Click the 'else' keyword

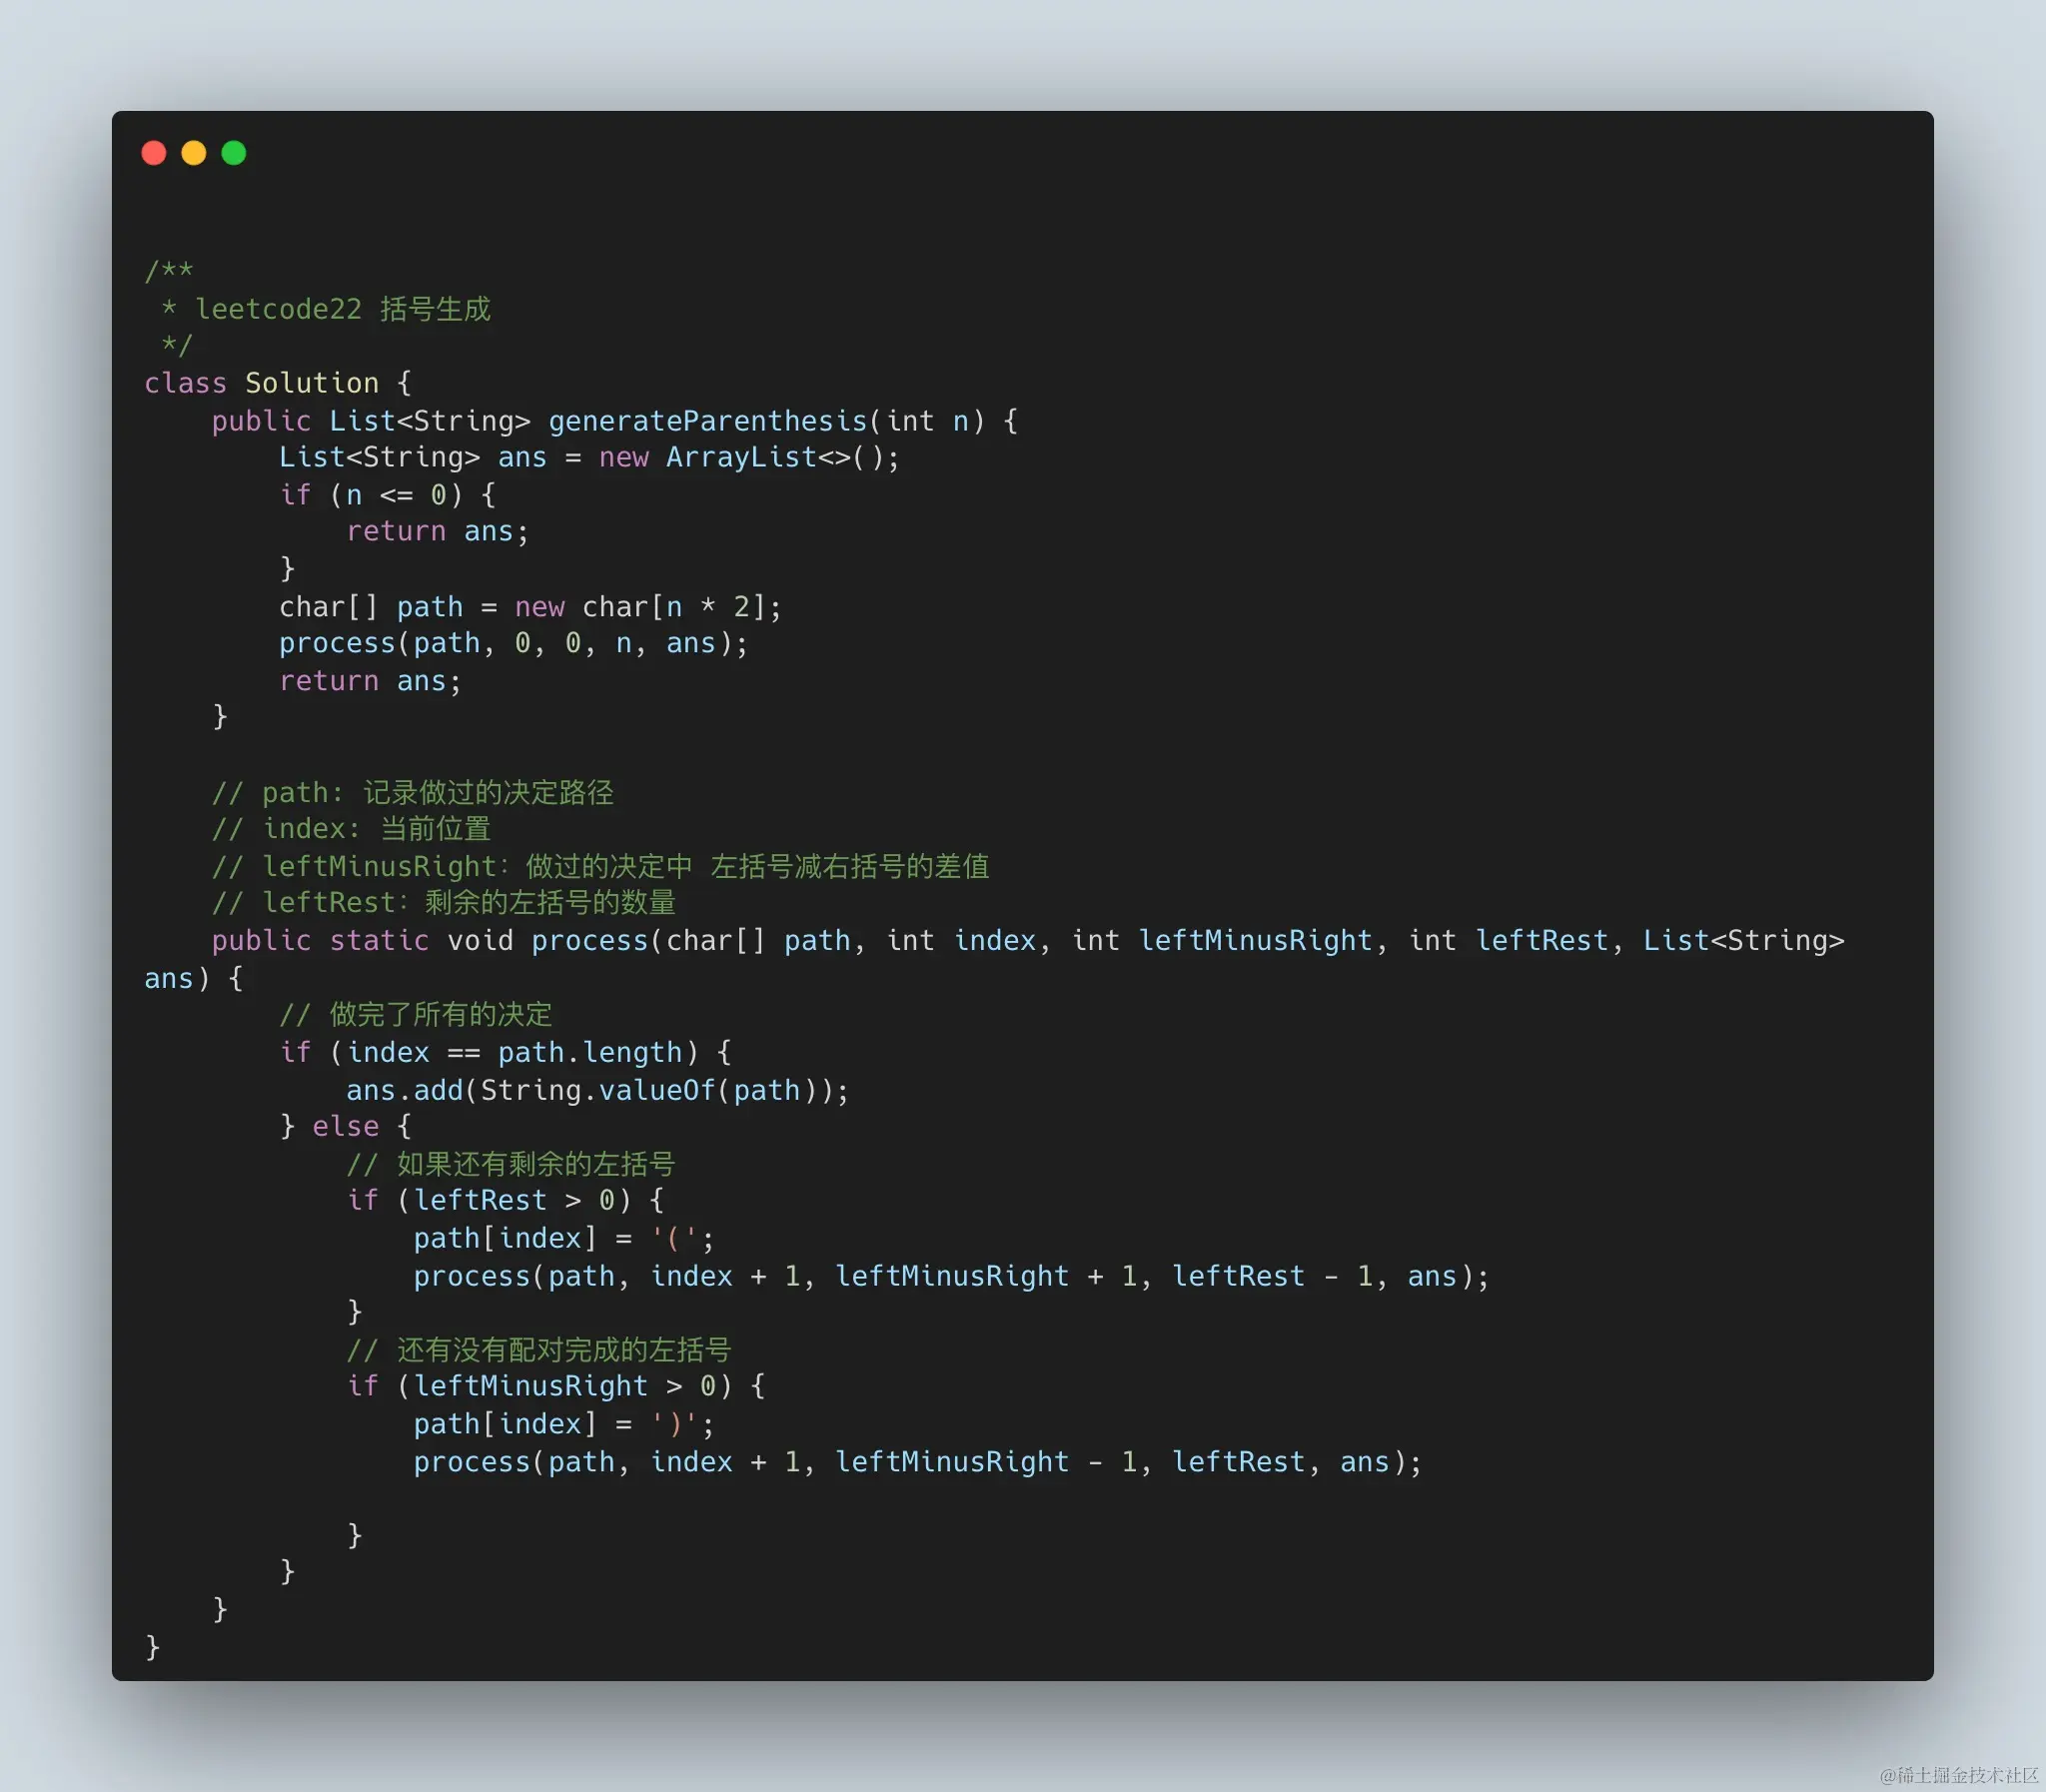pos(345,1127)
